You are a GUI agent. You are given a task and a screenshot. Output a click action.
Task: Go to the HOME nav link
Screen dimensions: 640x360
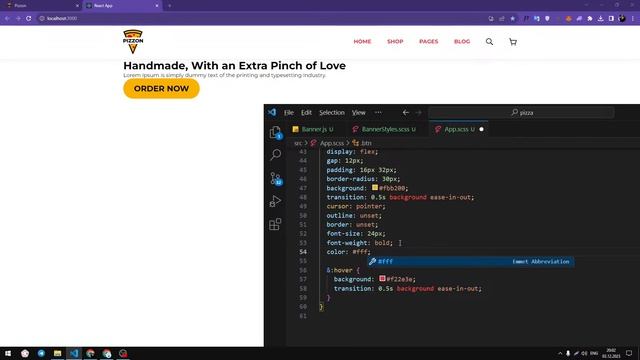(362, 42)
